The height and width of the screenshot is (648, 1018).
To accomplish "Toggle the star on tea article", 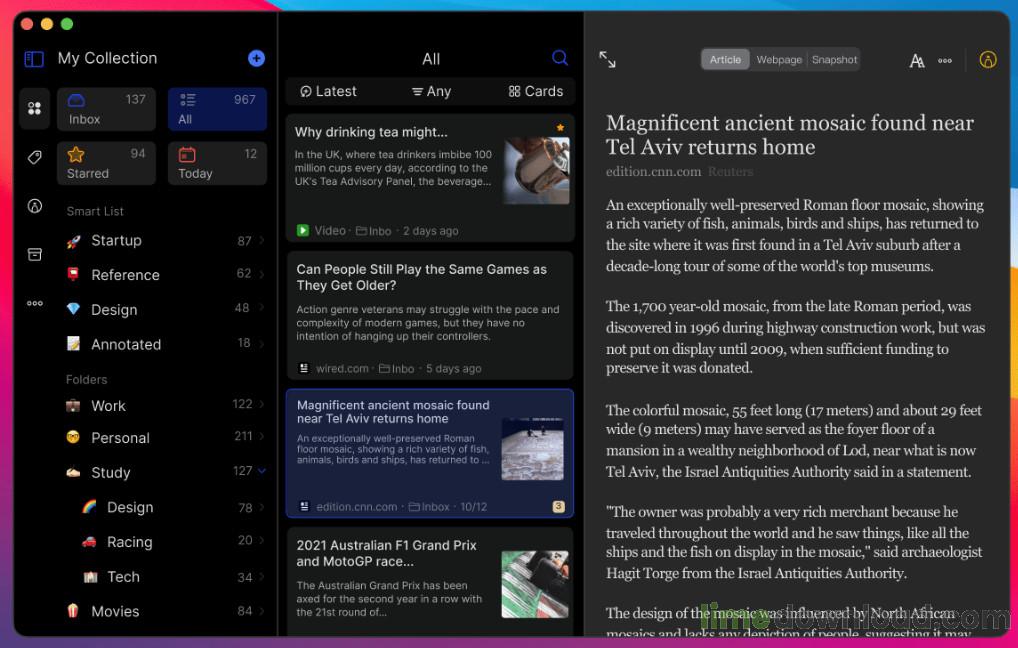I will (560, 127).
